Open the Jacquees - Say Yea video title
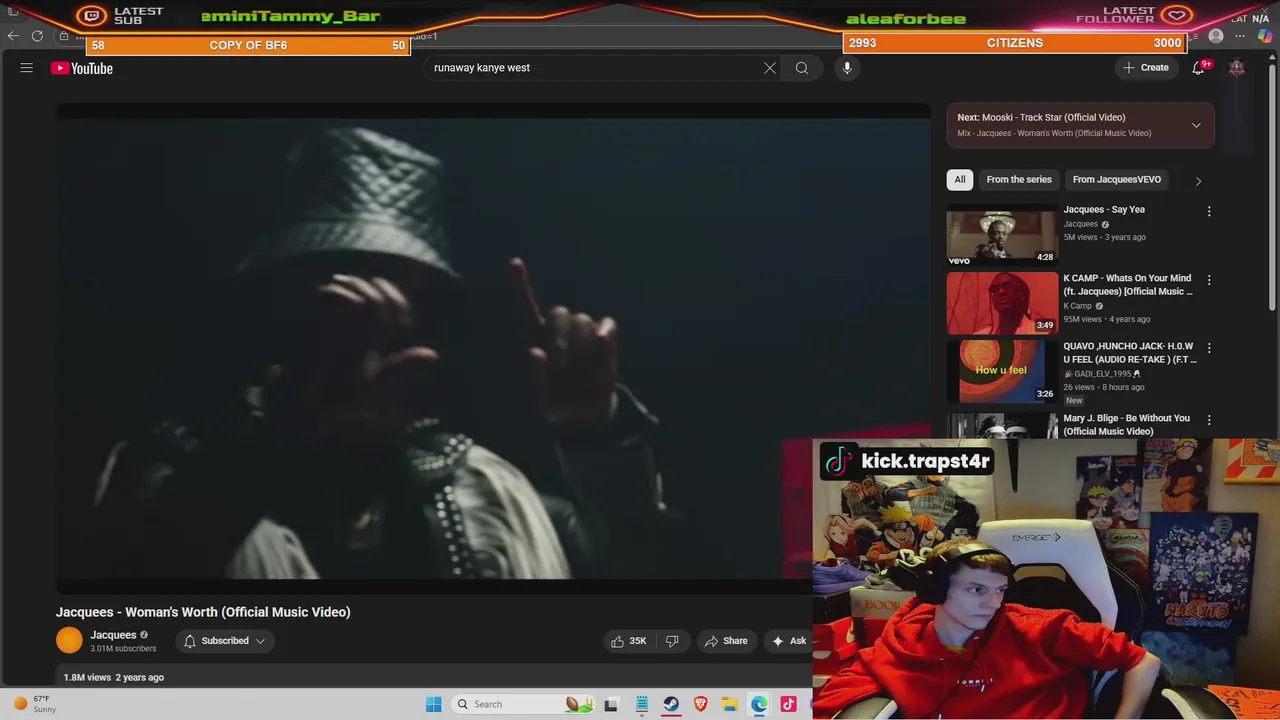 tap(1104, 209)
